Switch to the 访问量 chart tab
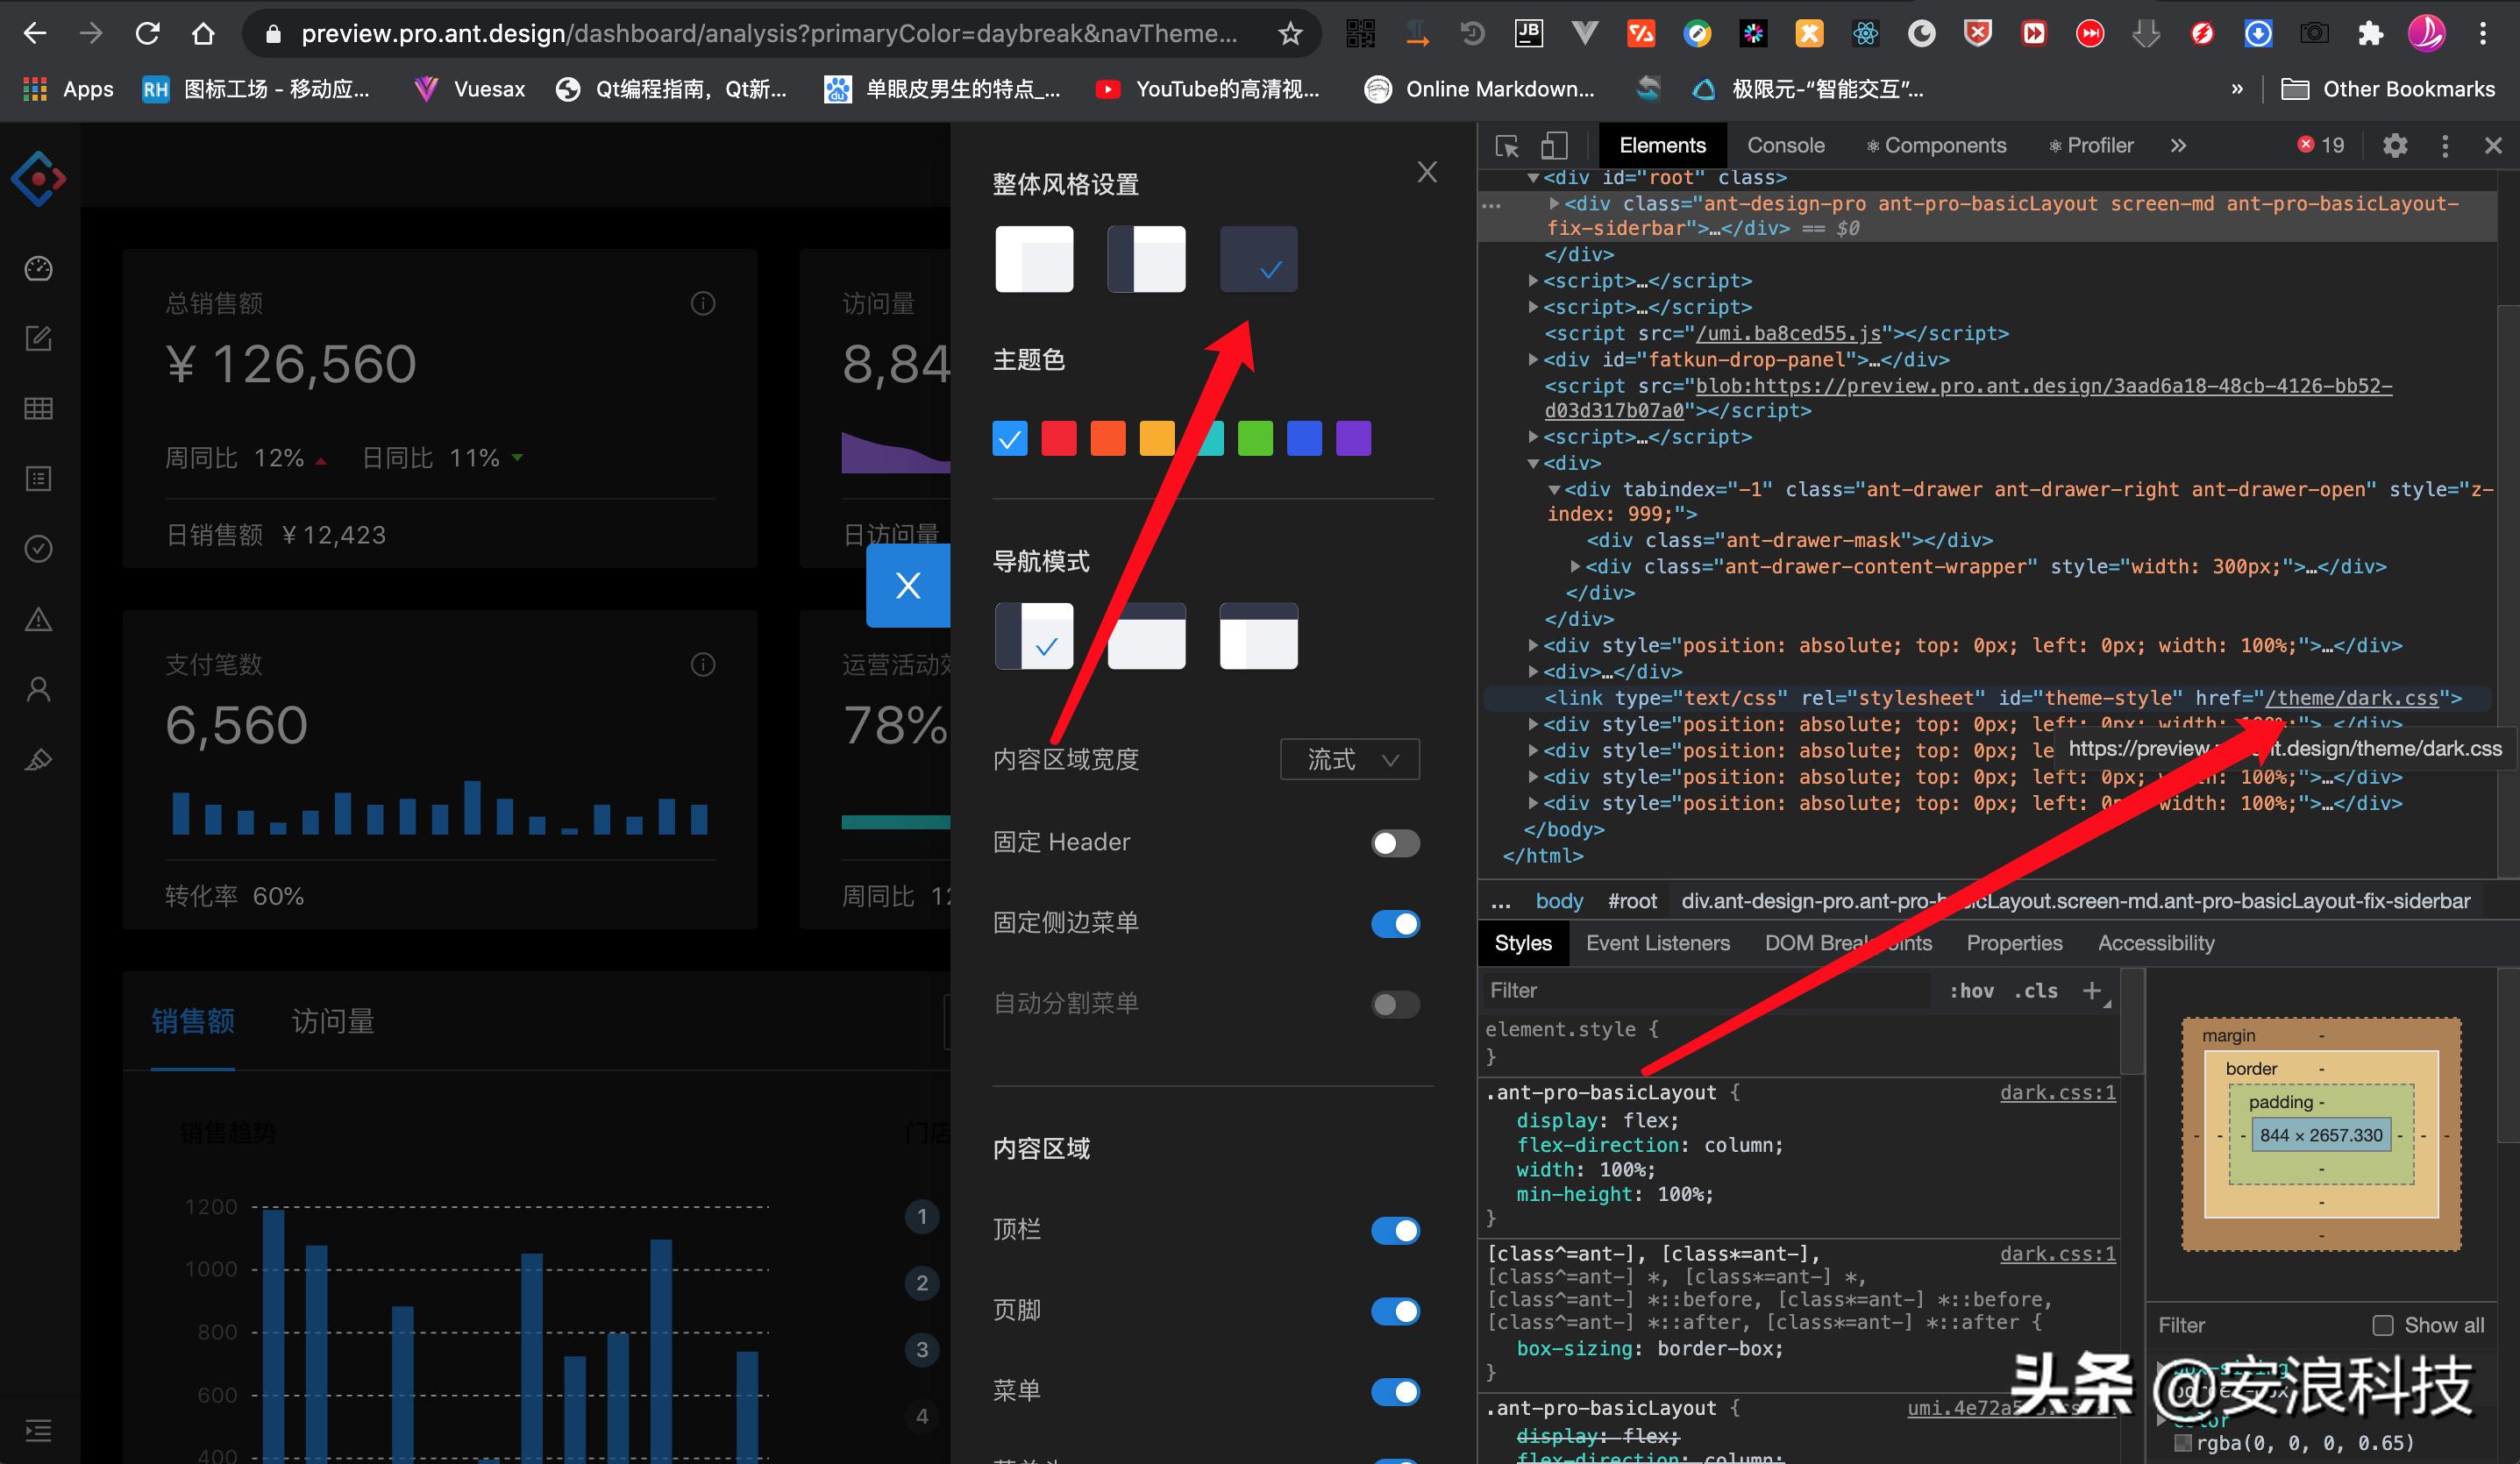Screen dimensions: 2520x1464 point(333,1021)
